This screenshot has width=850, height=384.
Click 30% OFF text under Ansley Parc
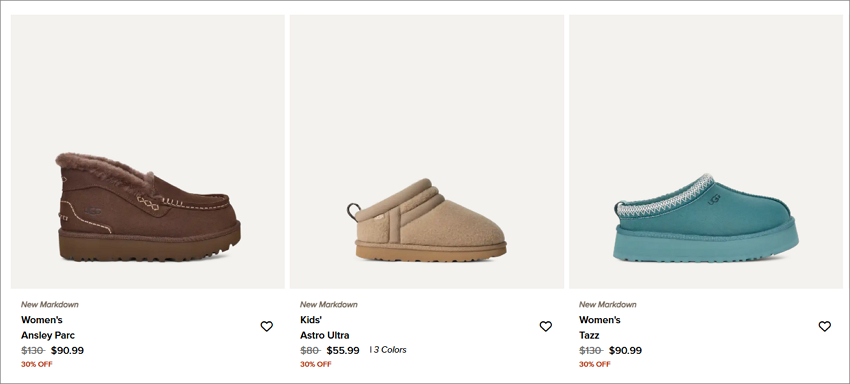tap(36, 364)
